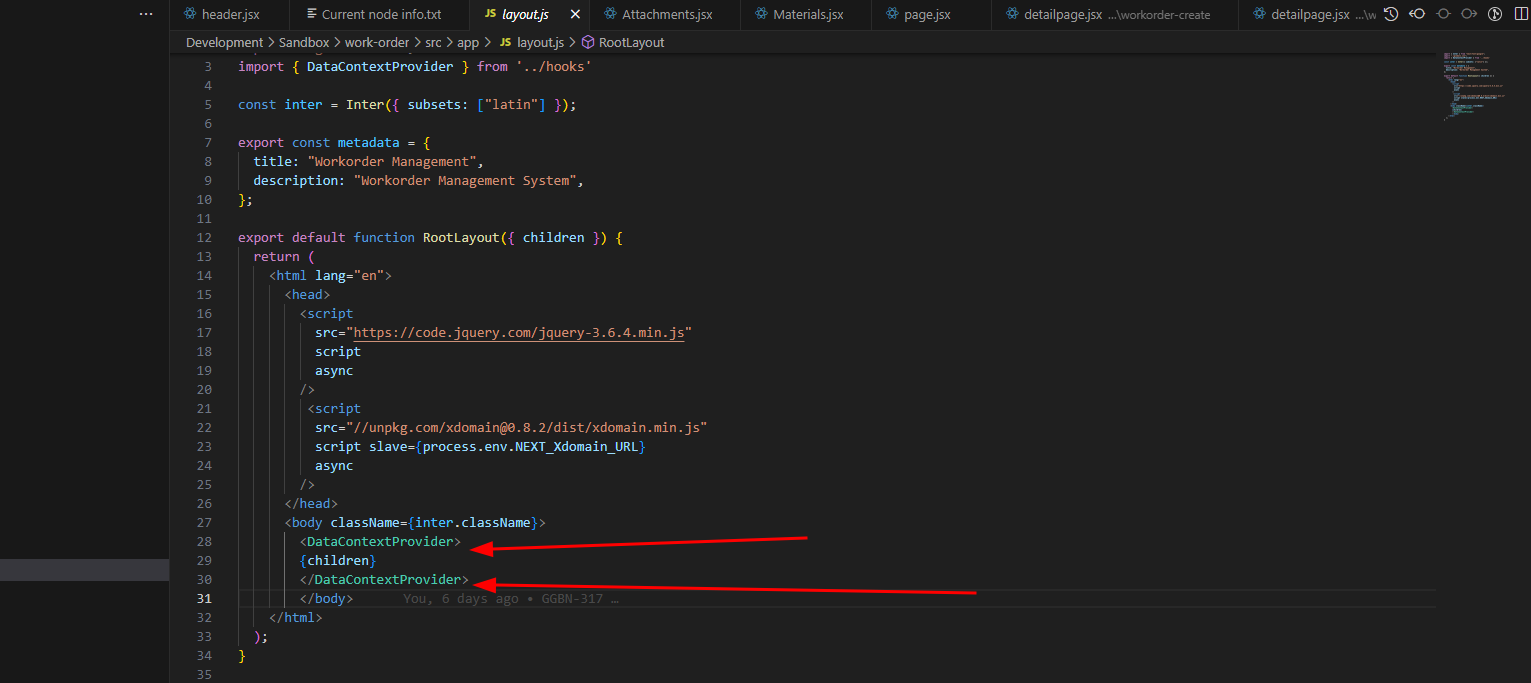Click the git branch circle icon in toolbar
The height and width of the screenshot is (683, 1531).
point(1495,15)
